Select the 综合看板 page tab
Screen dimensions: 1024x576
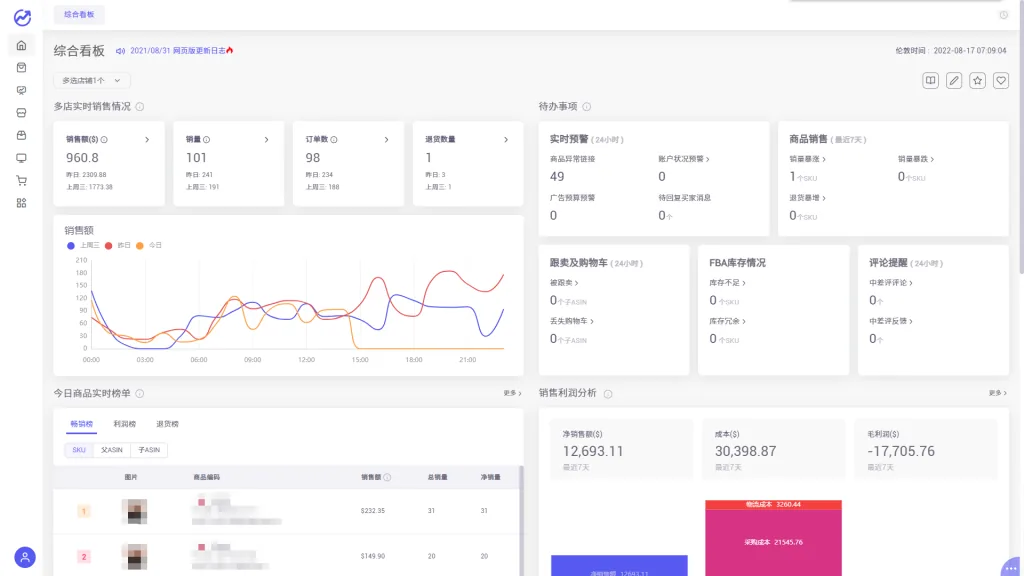79,14
